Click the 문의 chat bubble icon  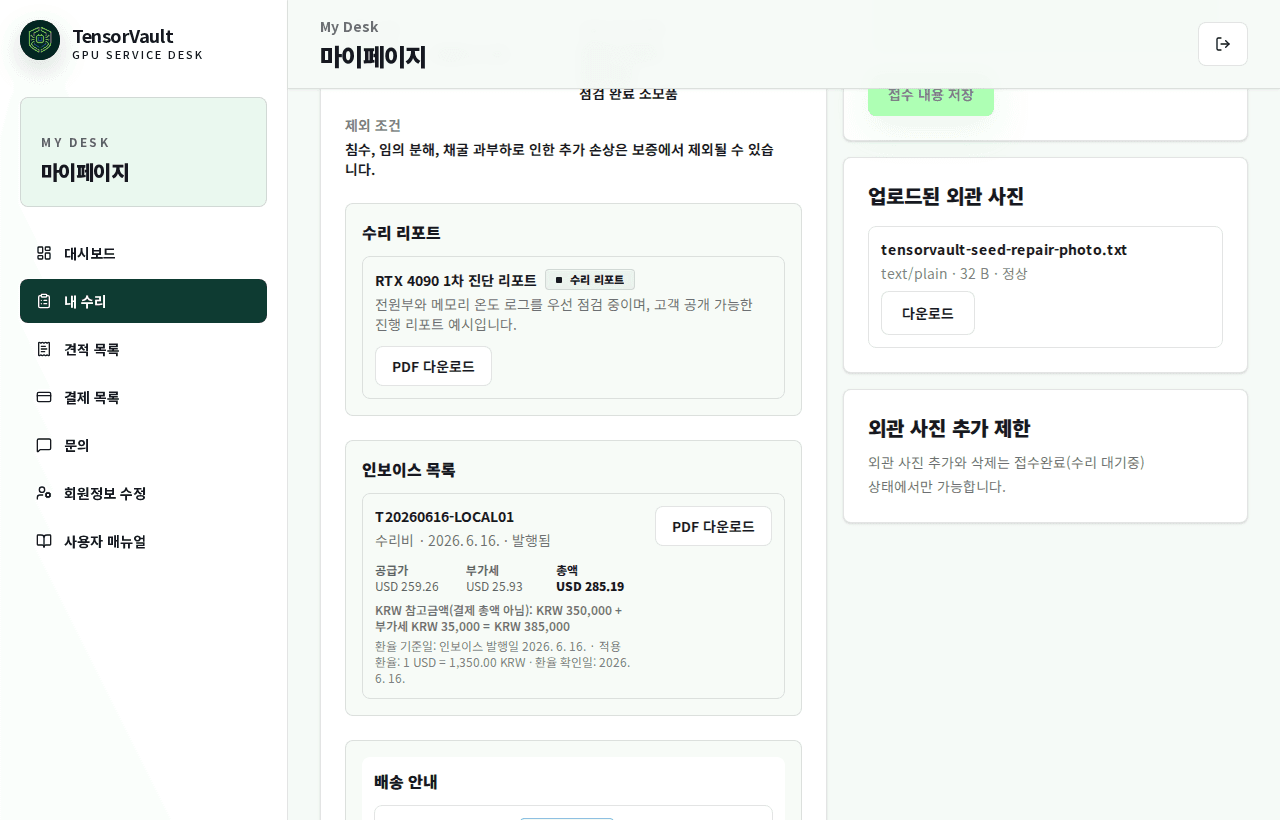(x=44, y=445)
